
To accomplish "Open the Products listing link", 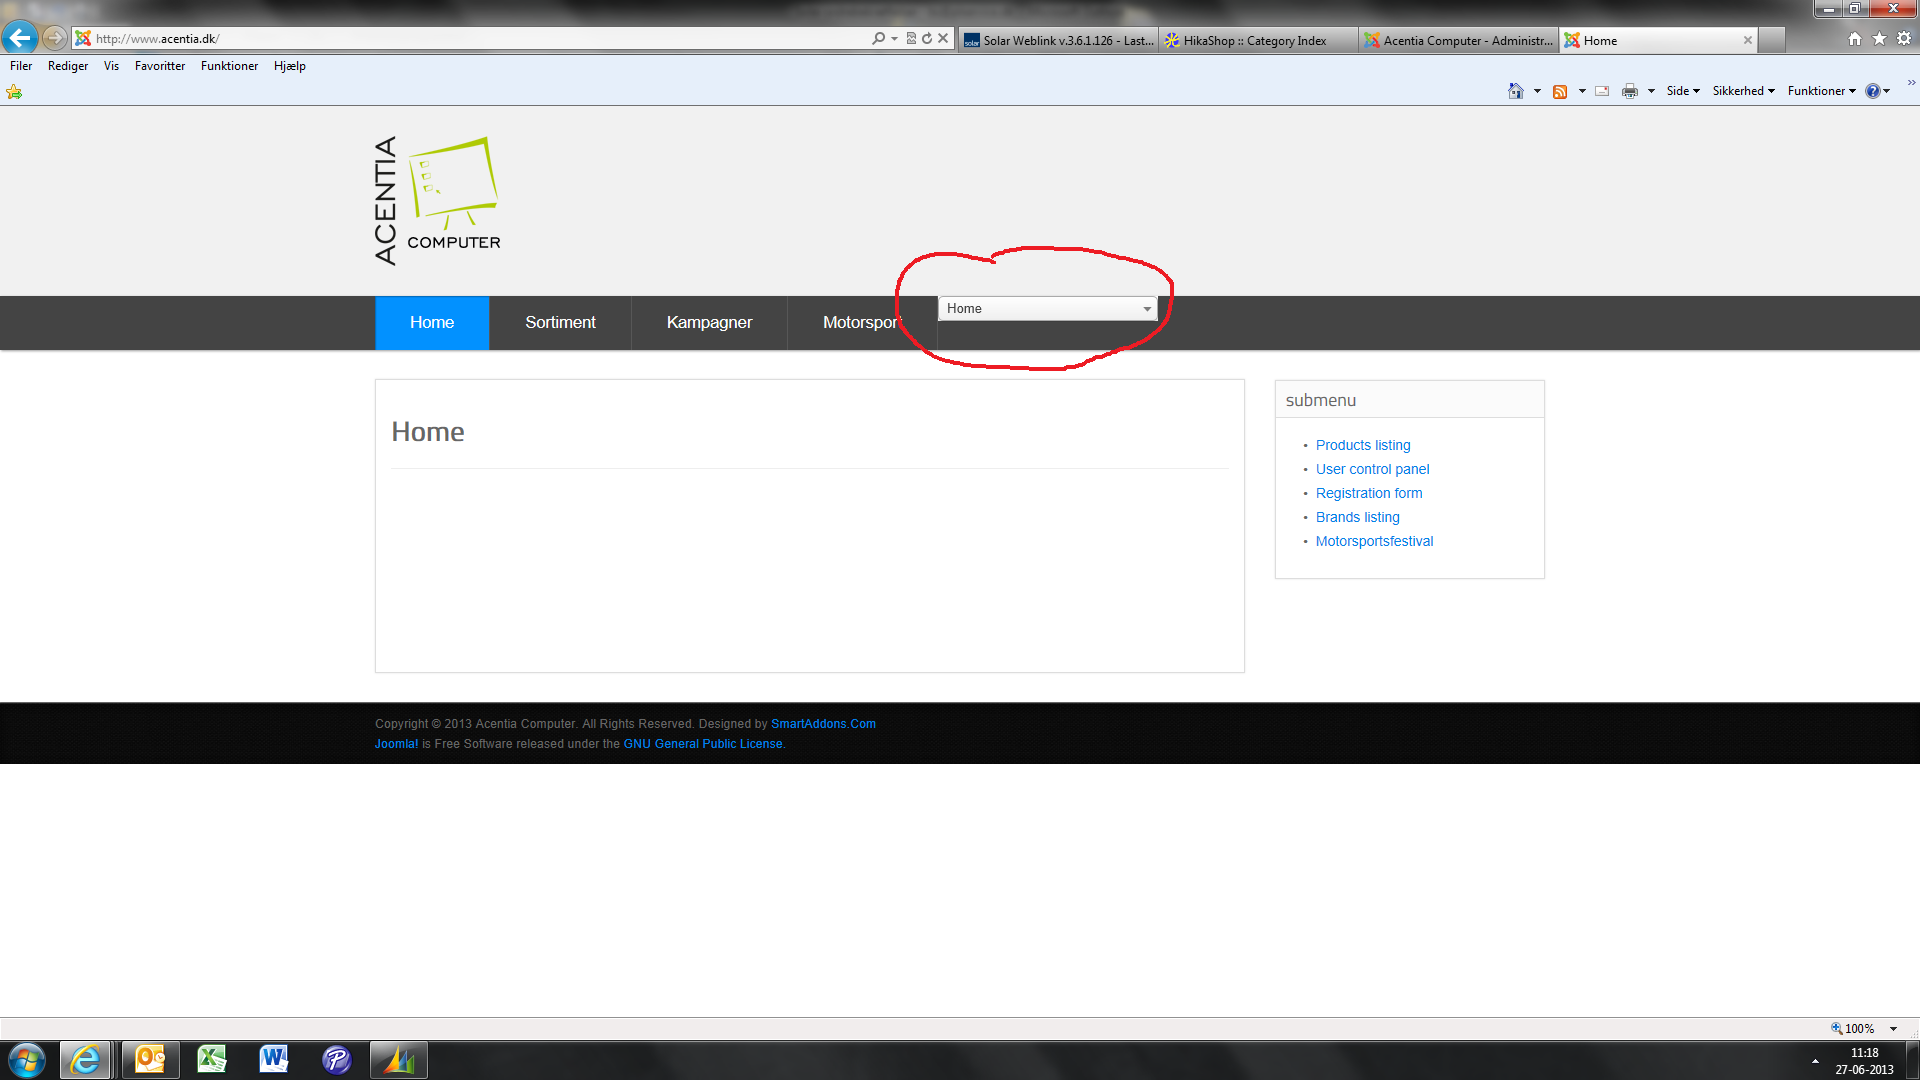I will [1363, 445].
